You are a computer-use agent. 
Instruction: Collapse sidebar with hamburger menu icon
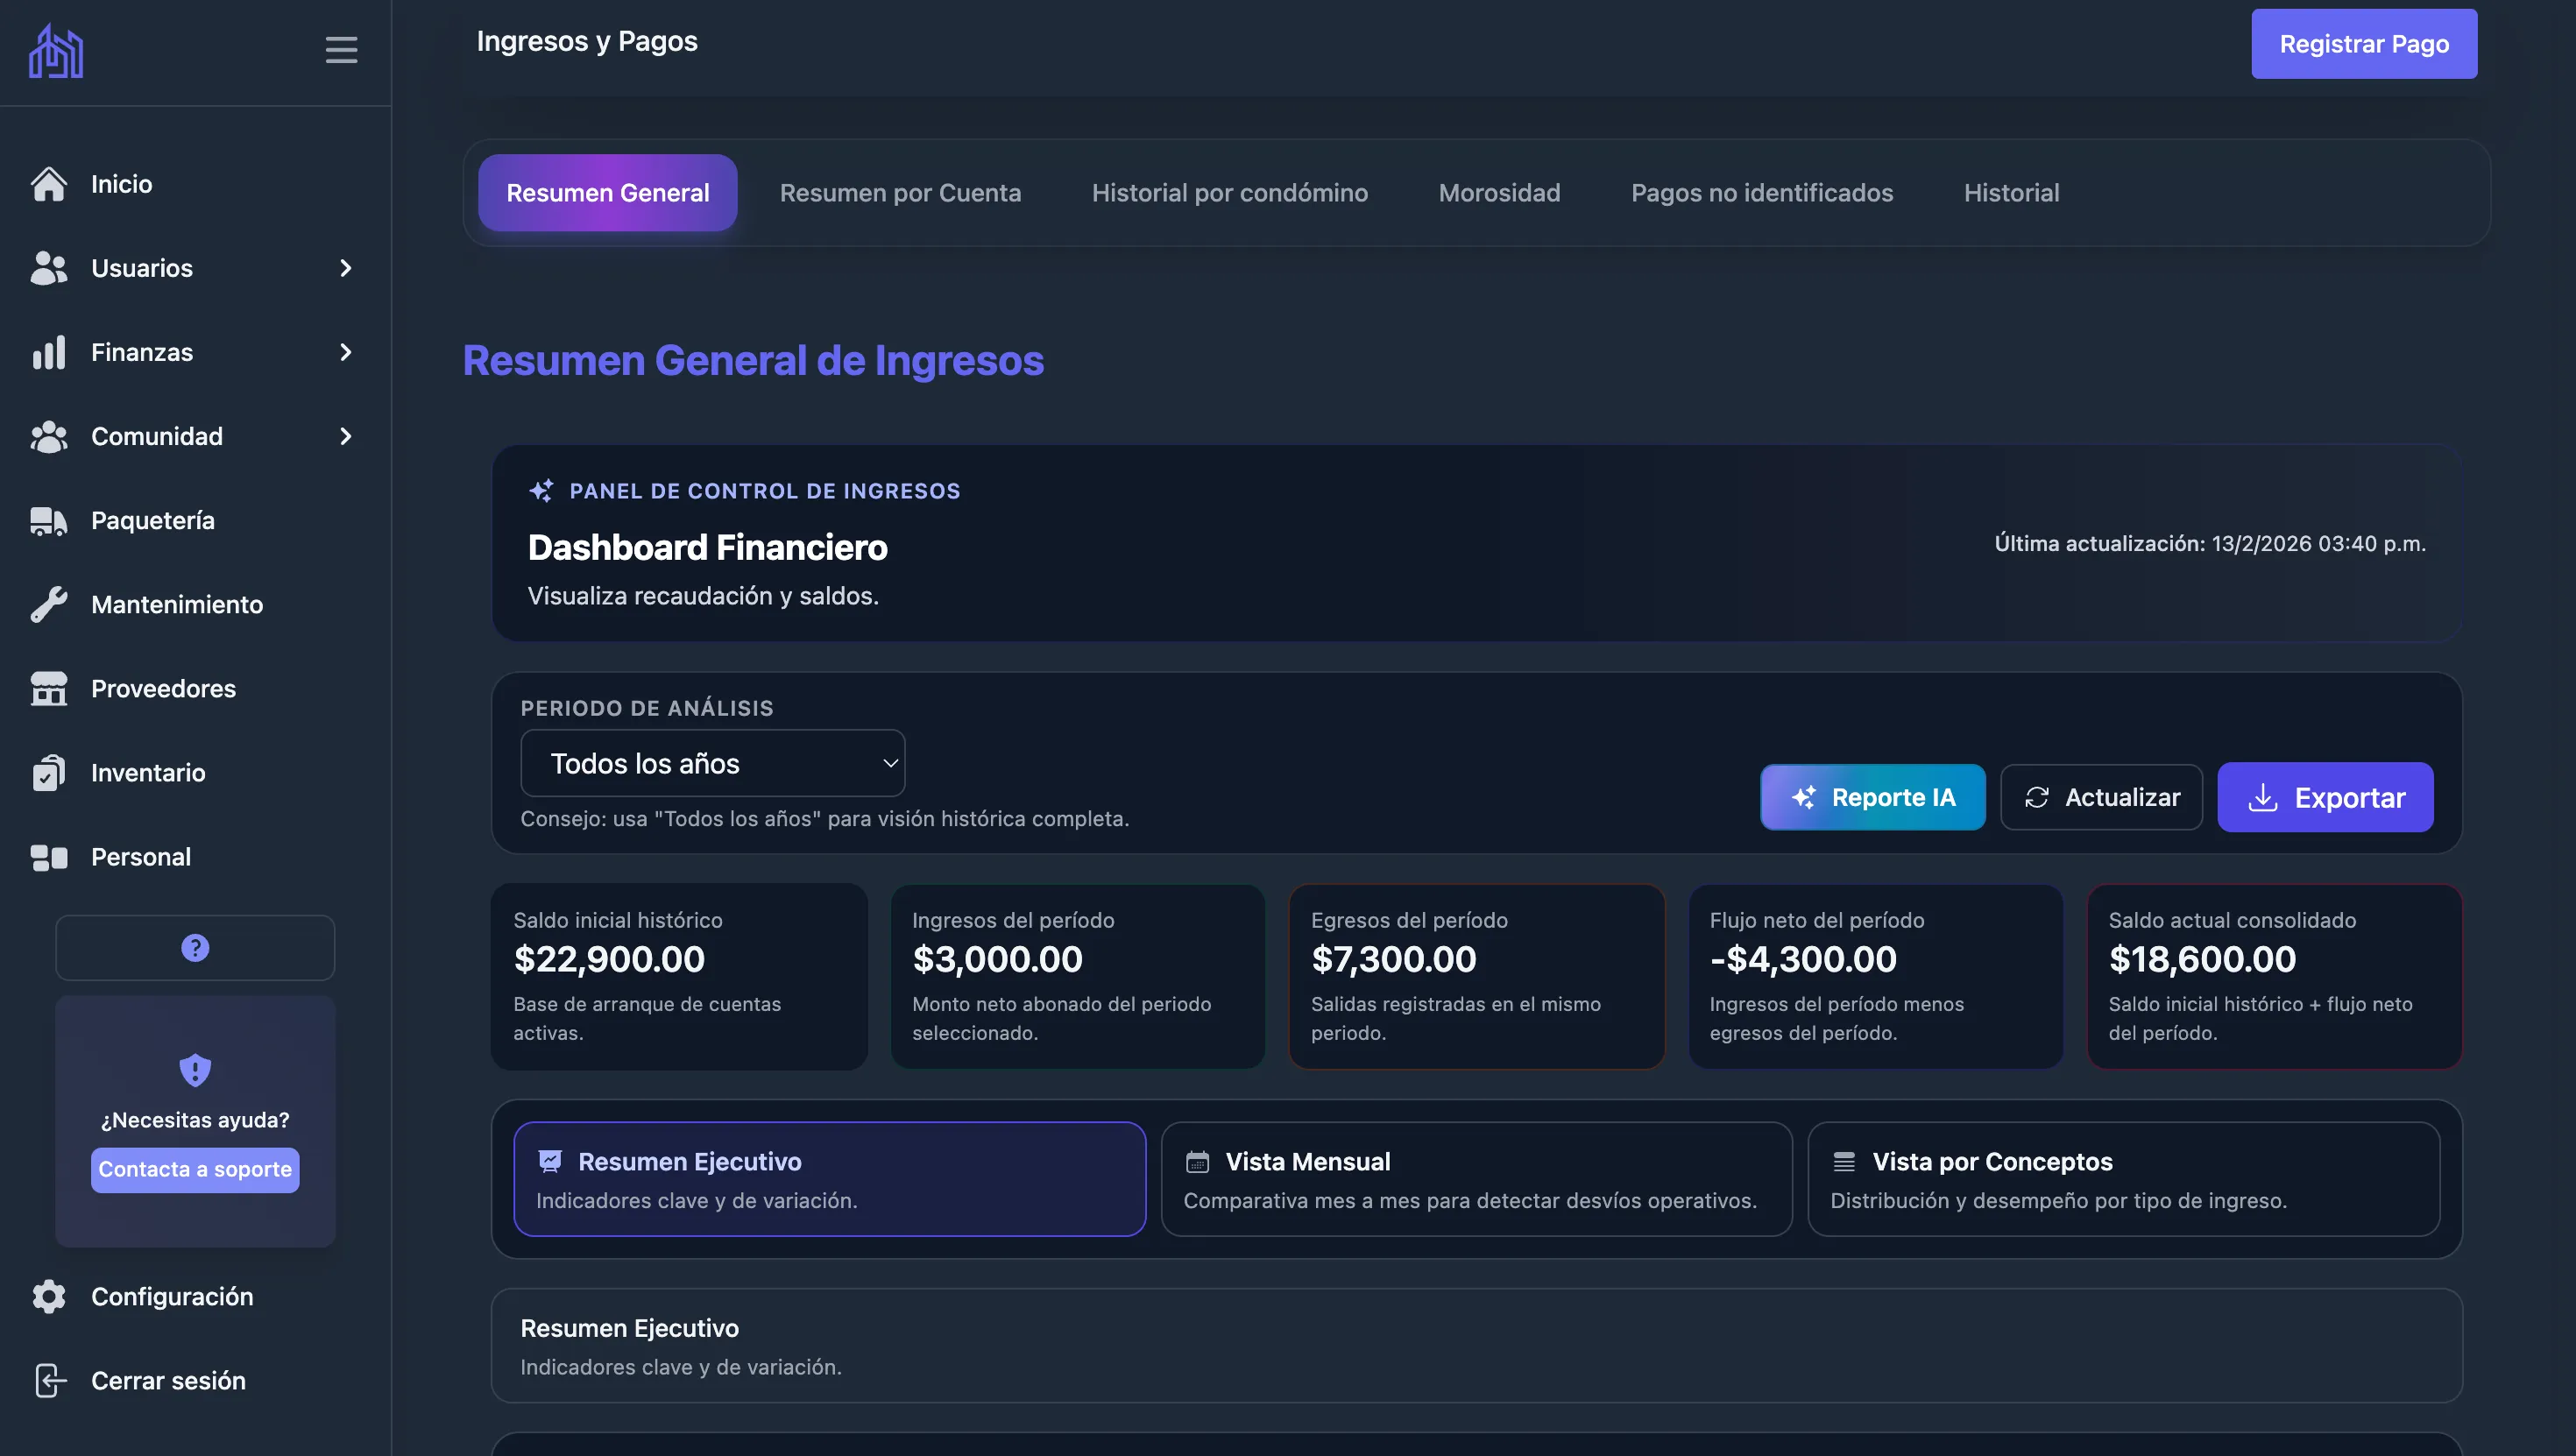(x=341, y=50)
